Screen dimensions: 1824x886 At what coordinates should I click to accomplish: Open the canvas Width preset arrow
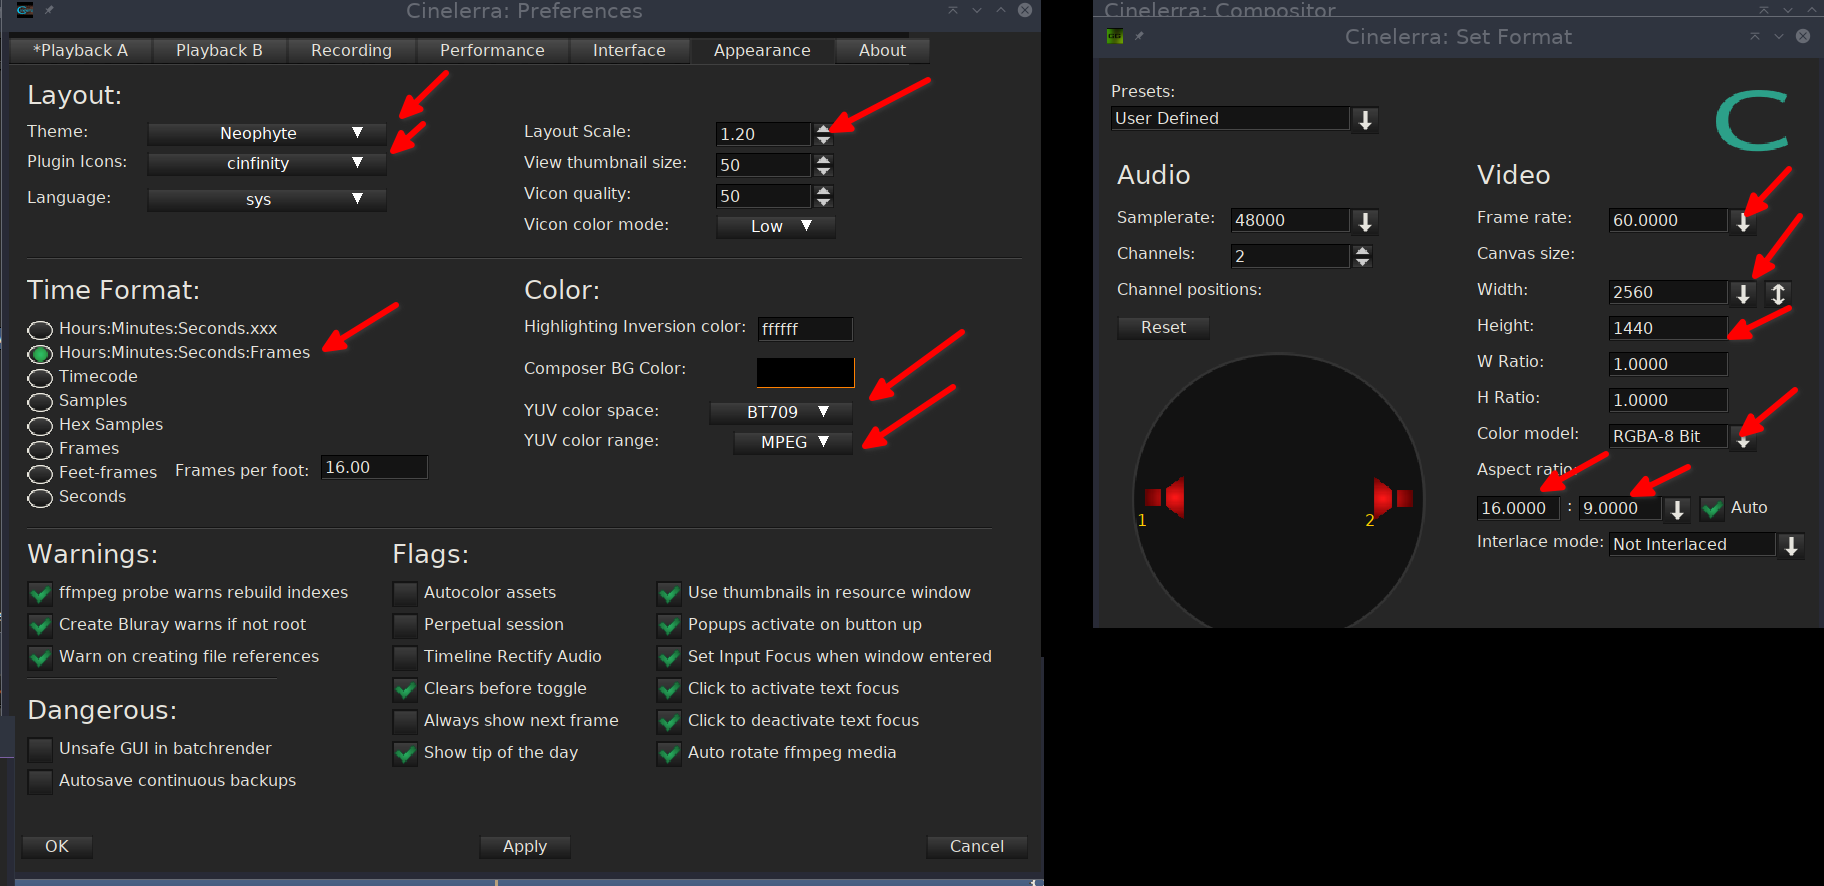(x=1743, y=293)
